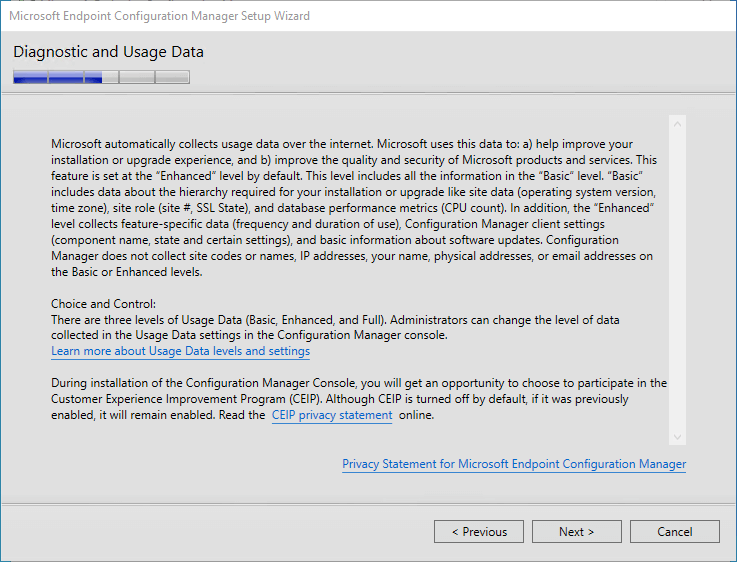Click the Choice and Control subheading text
This screenshot has height=562, width=737.
pos(103,304)
